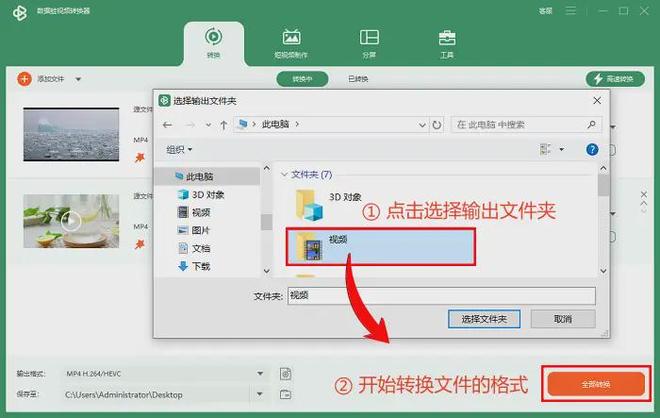Select the 视频 folder in file list

coord(381,247)
